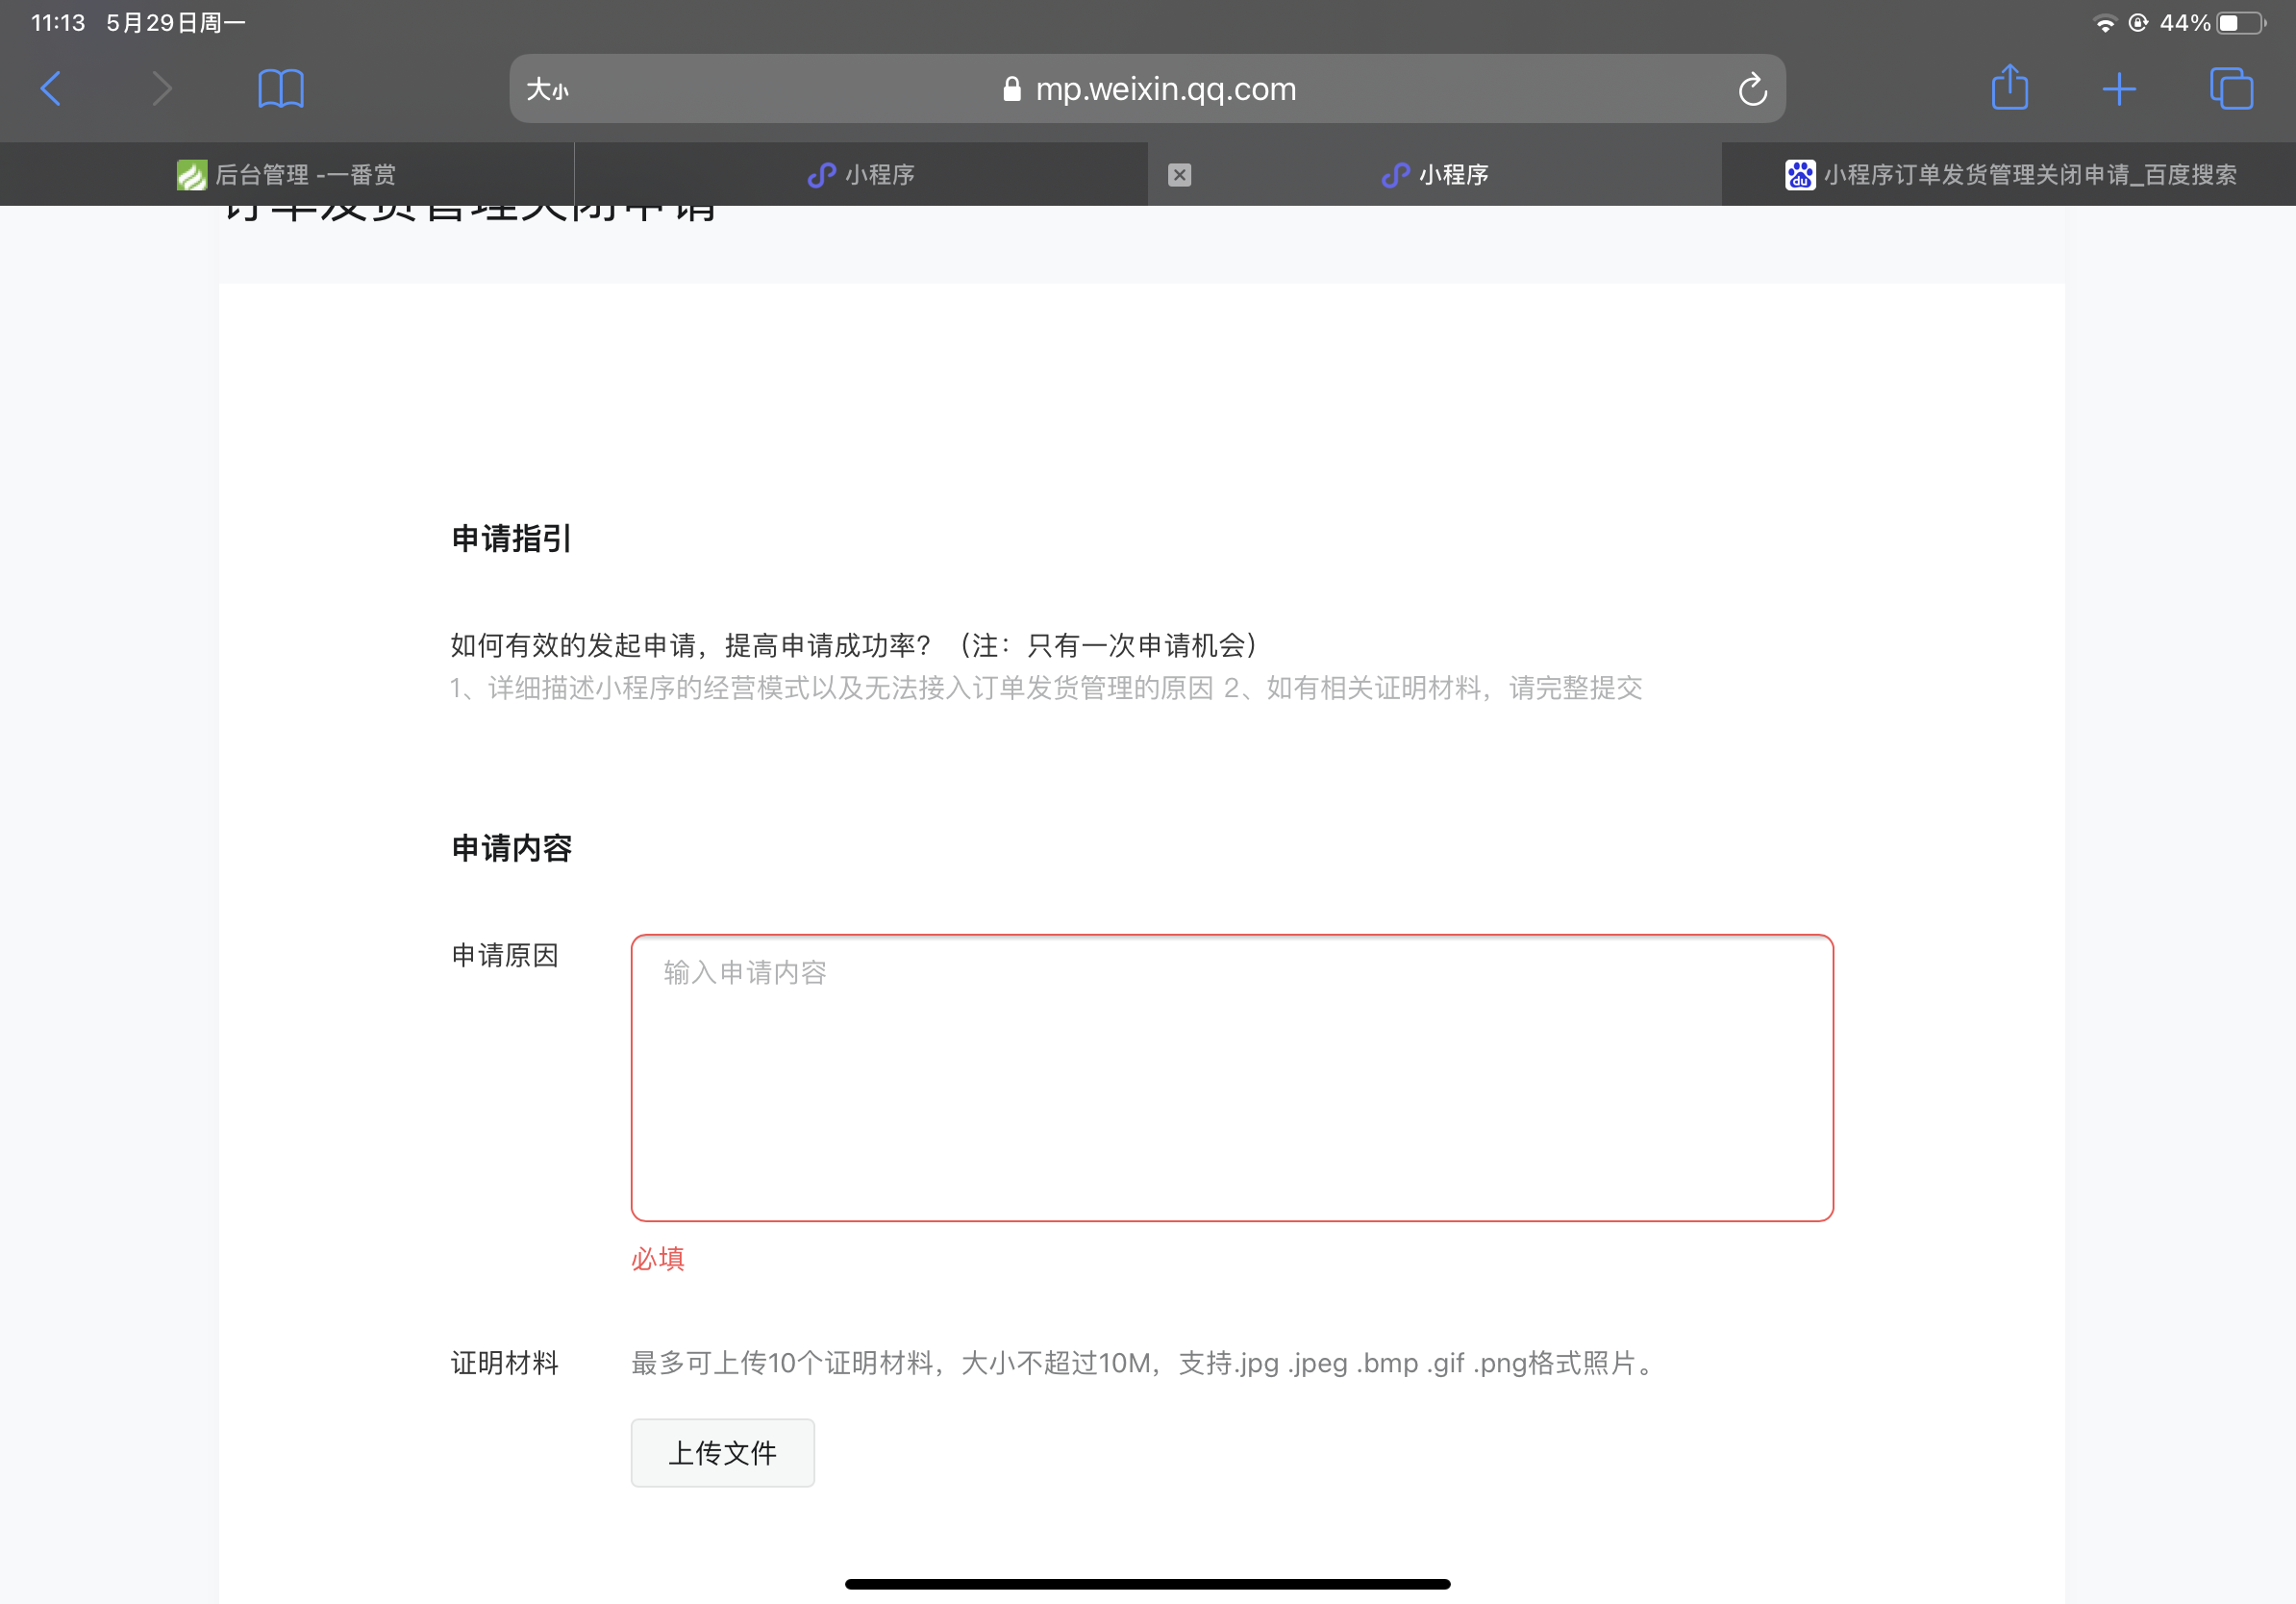Open the share sheet icon

2009,88
